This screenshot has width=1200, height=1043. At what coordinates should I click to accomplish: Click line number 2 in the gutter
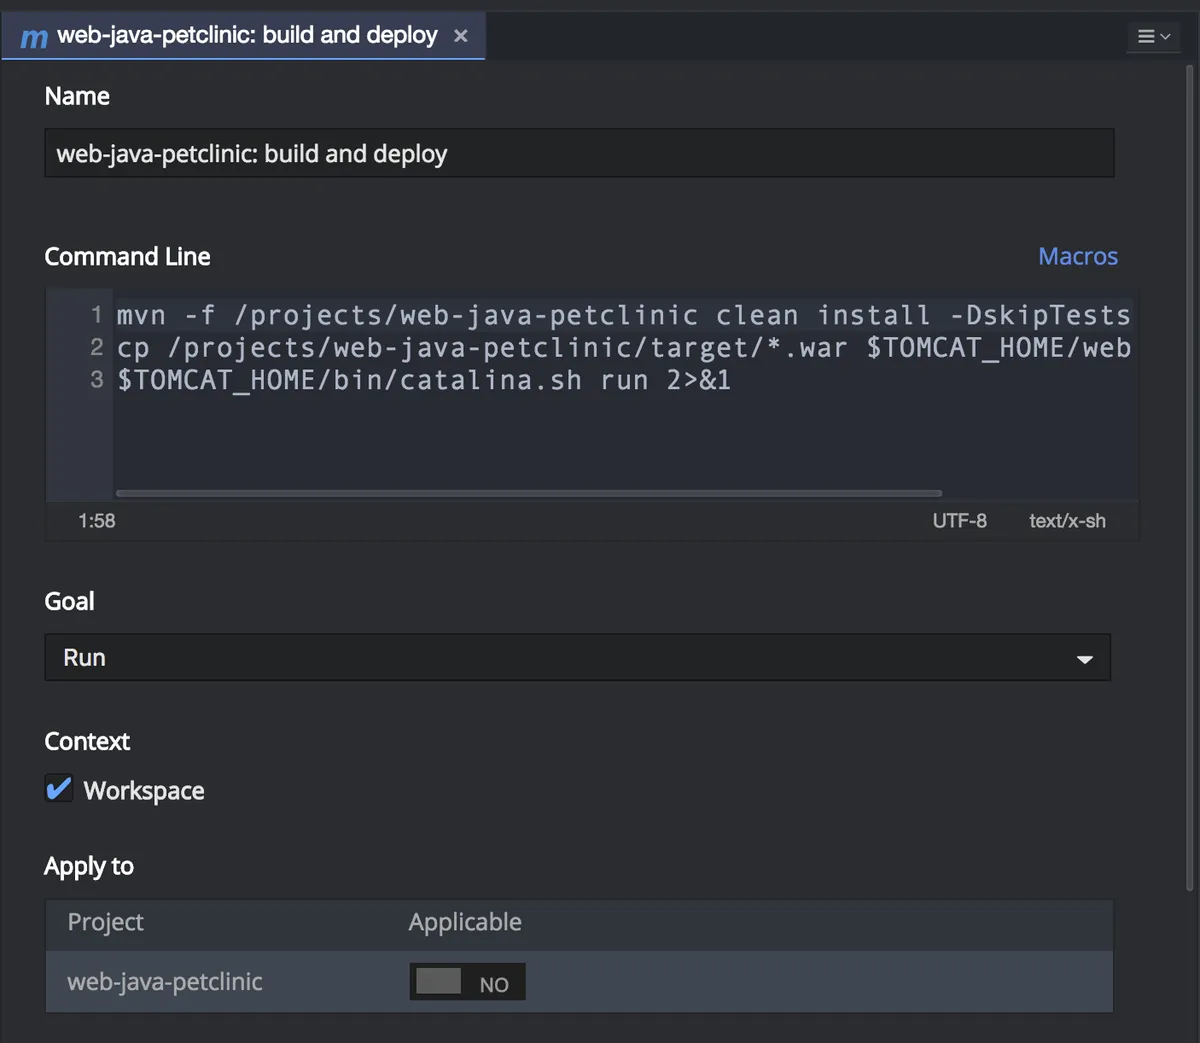pos(96,347)
